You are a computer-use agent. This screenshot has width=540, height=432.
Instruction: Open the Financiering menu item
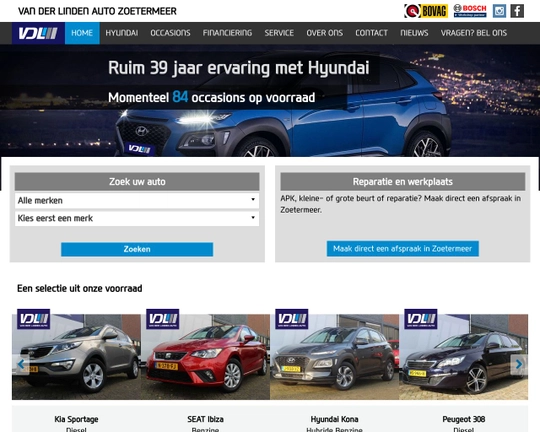coord(227,33)
